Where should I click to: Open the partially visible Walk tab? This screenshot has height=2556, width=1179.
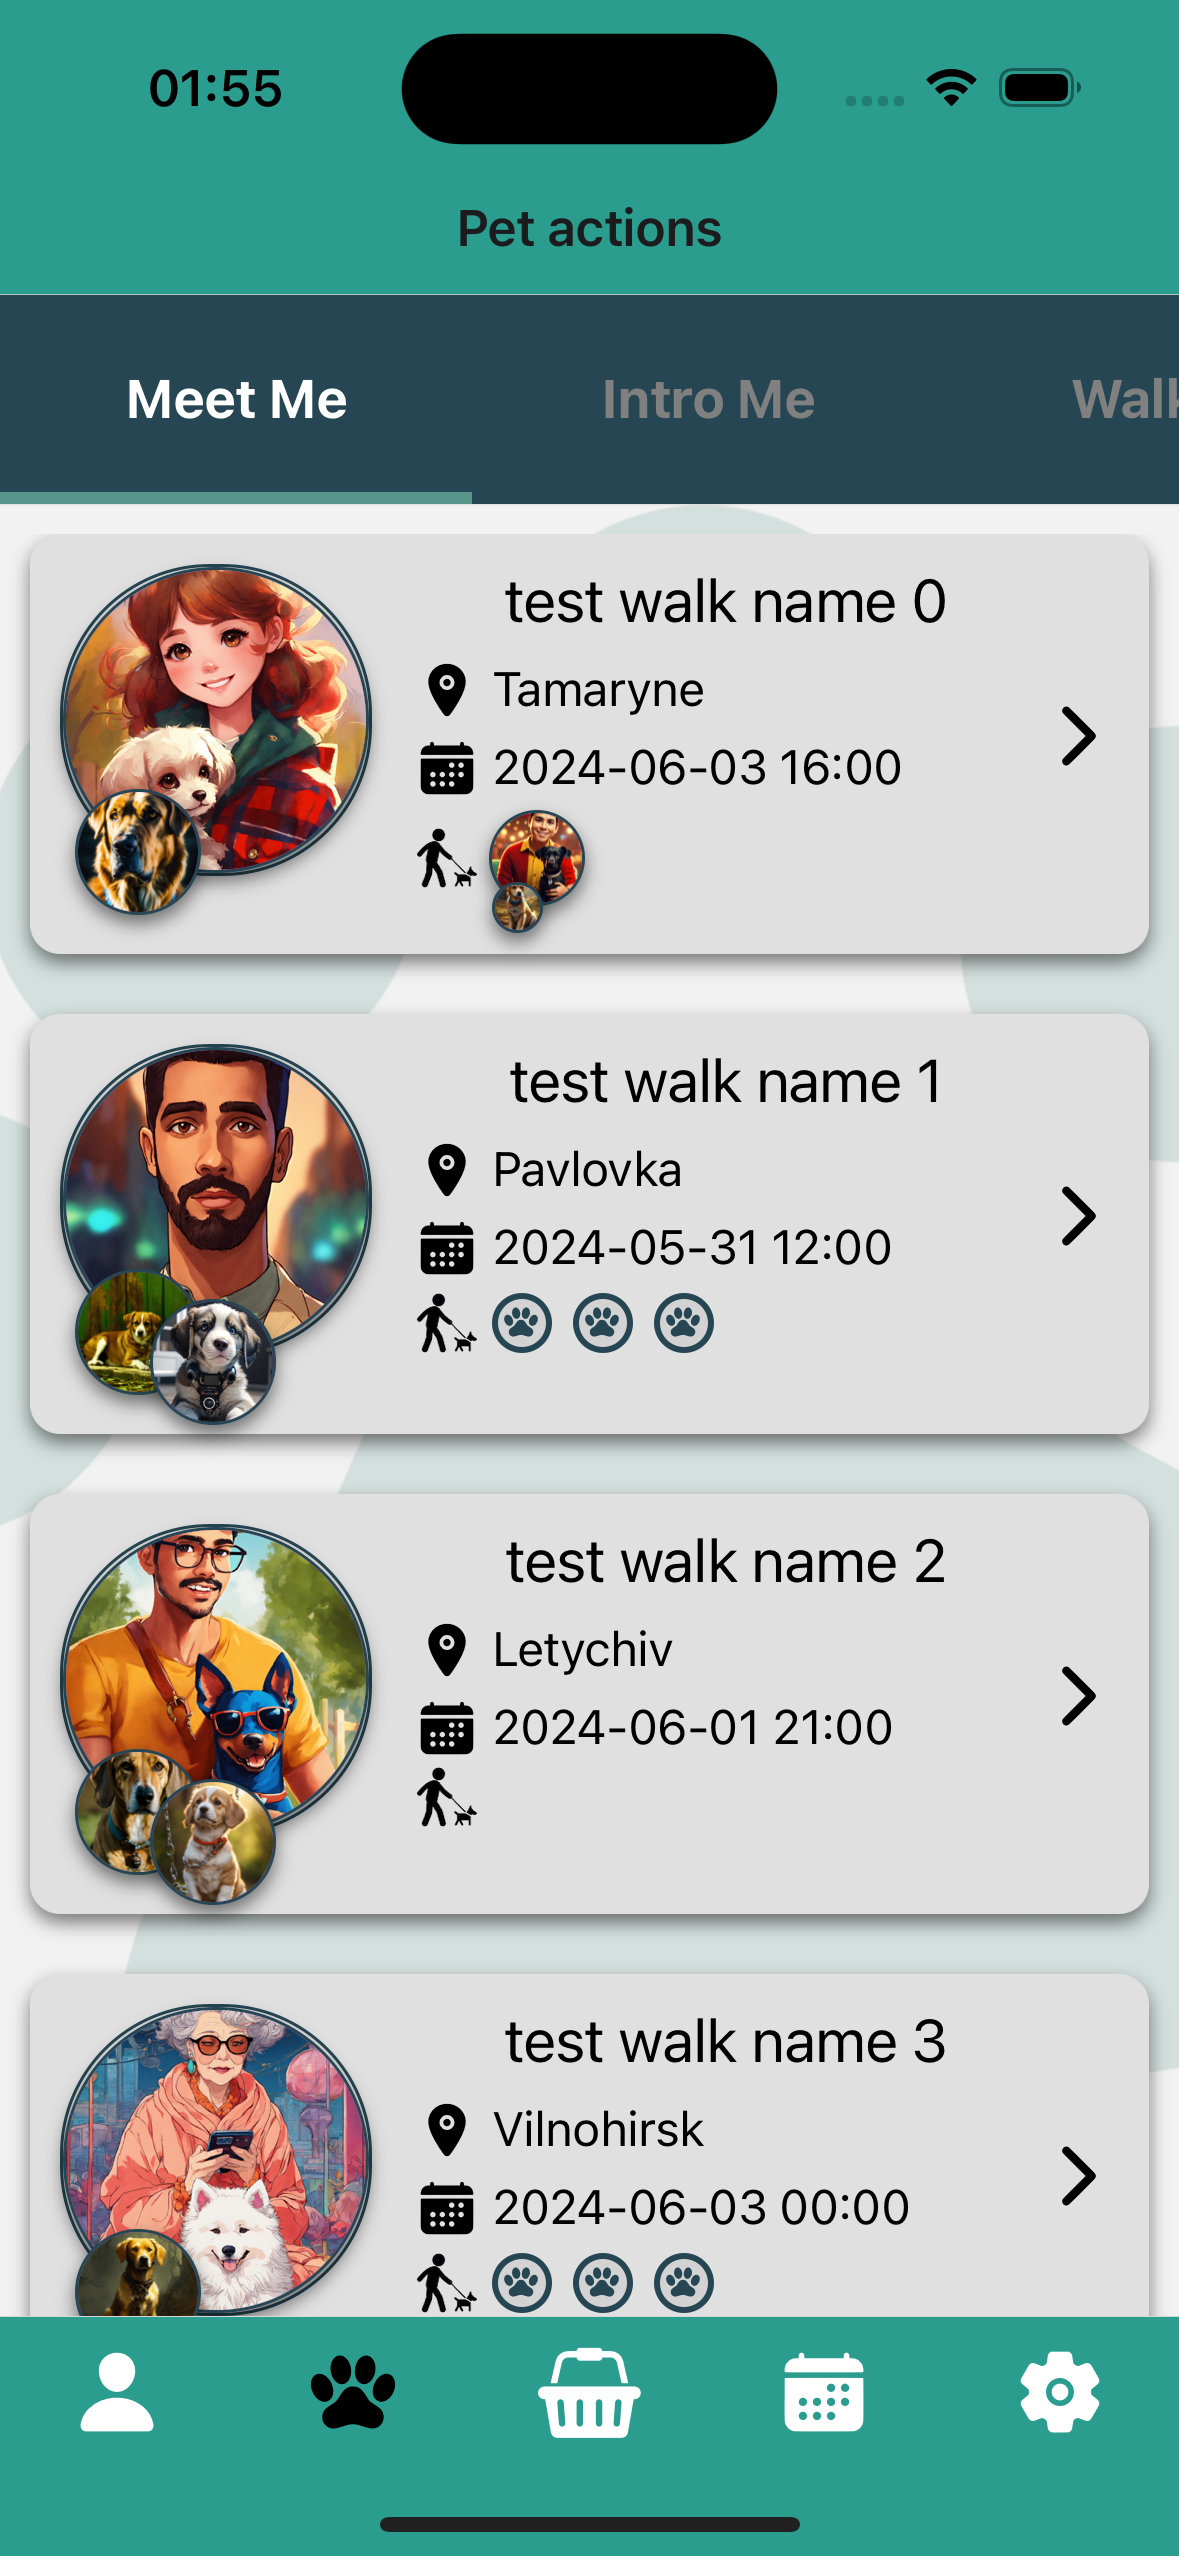[x=1126, y=400]
